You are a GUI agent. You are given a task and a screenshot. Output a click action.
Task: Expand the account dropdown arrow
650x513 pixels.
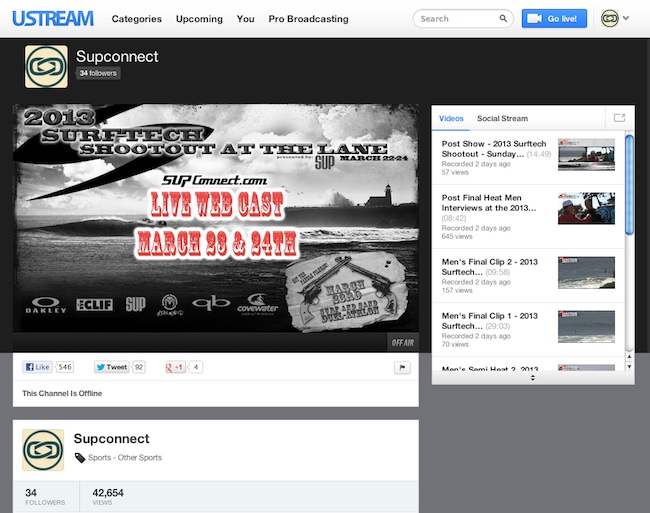tap(626, 18)
